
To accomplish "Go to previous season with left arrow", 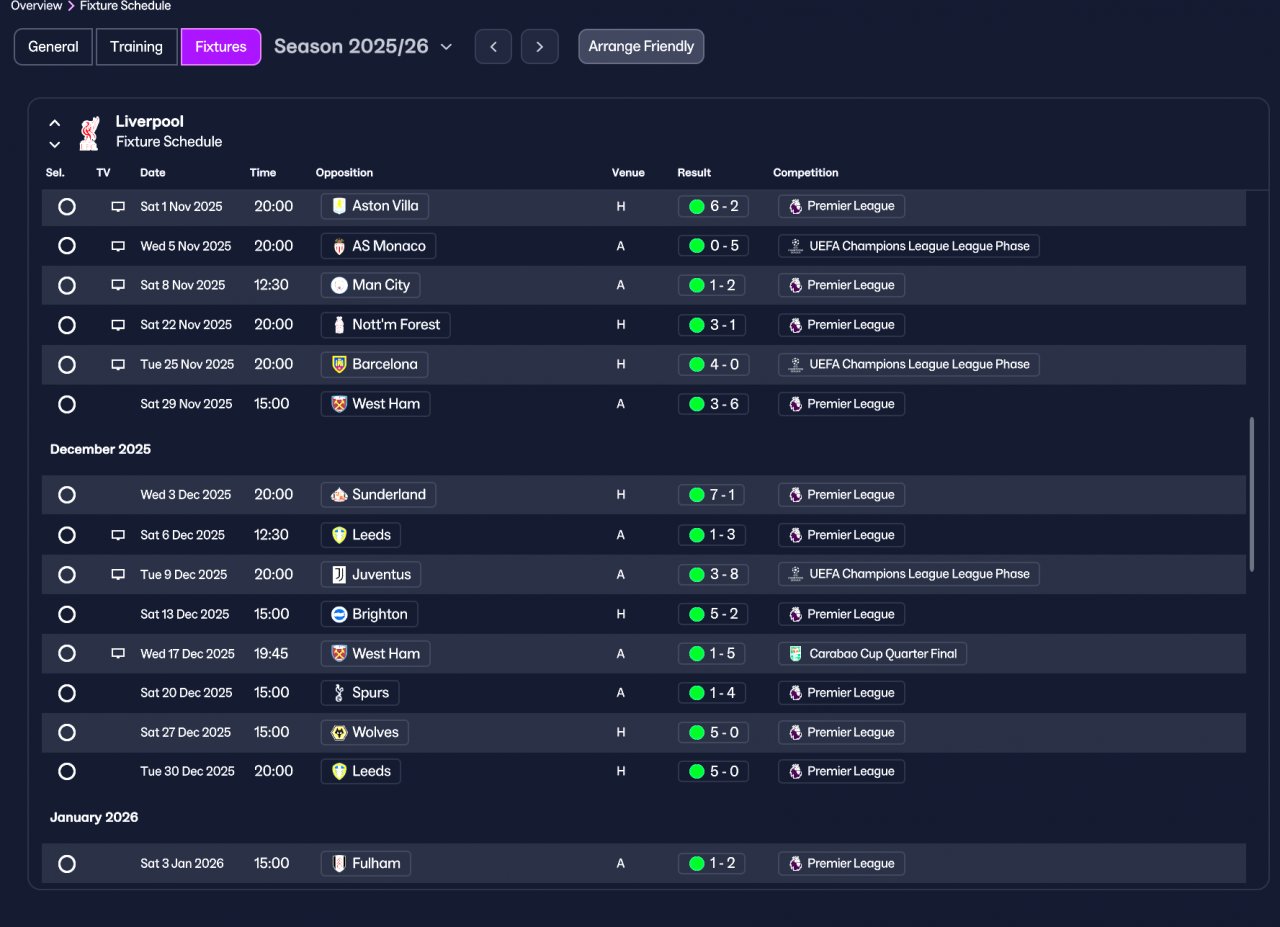I will click(493, 46).
